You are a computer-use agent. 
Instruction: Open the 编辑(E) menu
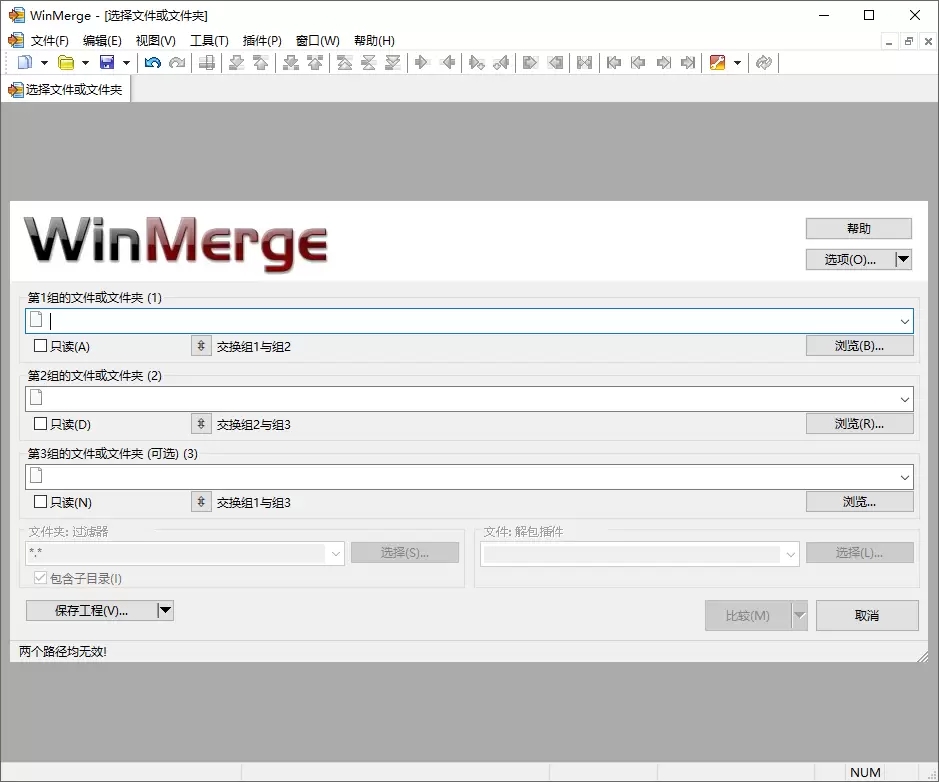[x=102, y=41]
